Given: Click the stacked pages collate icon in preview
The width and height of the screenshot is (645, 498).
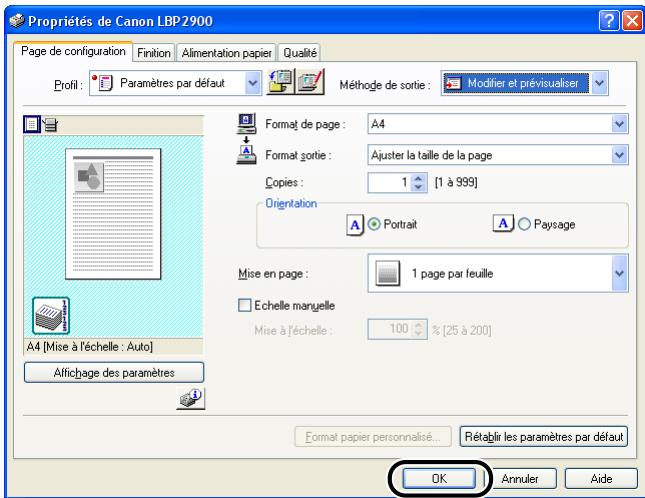Looking at the screenshot, I should (x=51, y=315).
